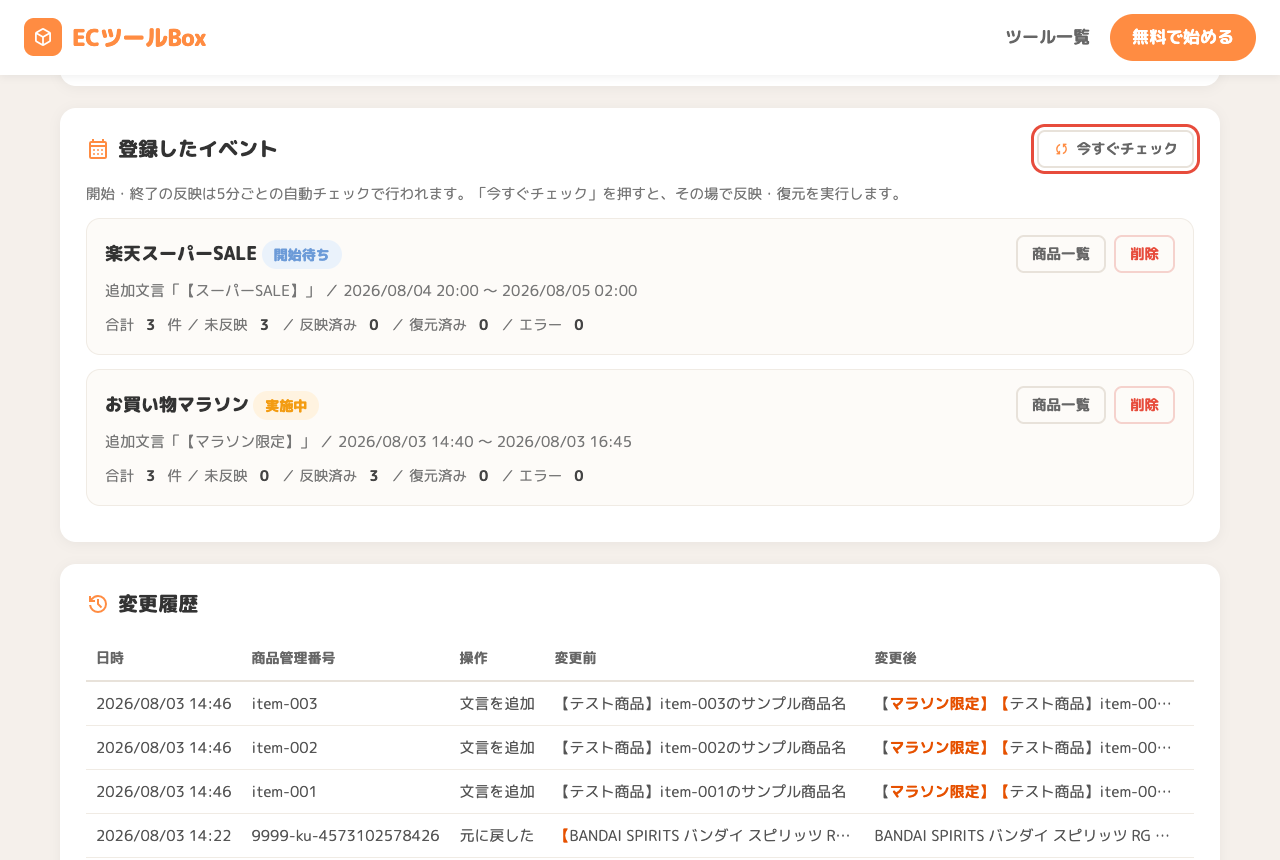Click the 日時 column header
Screen dimensions: 1280x860
pos(110,658)
